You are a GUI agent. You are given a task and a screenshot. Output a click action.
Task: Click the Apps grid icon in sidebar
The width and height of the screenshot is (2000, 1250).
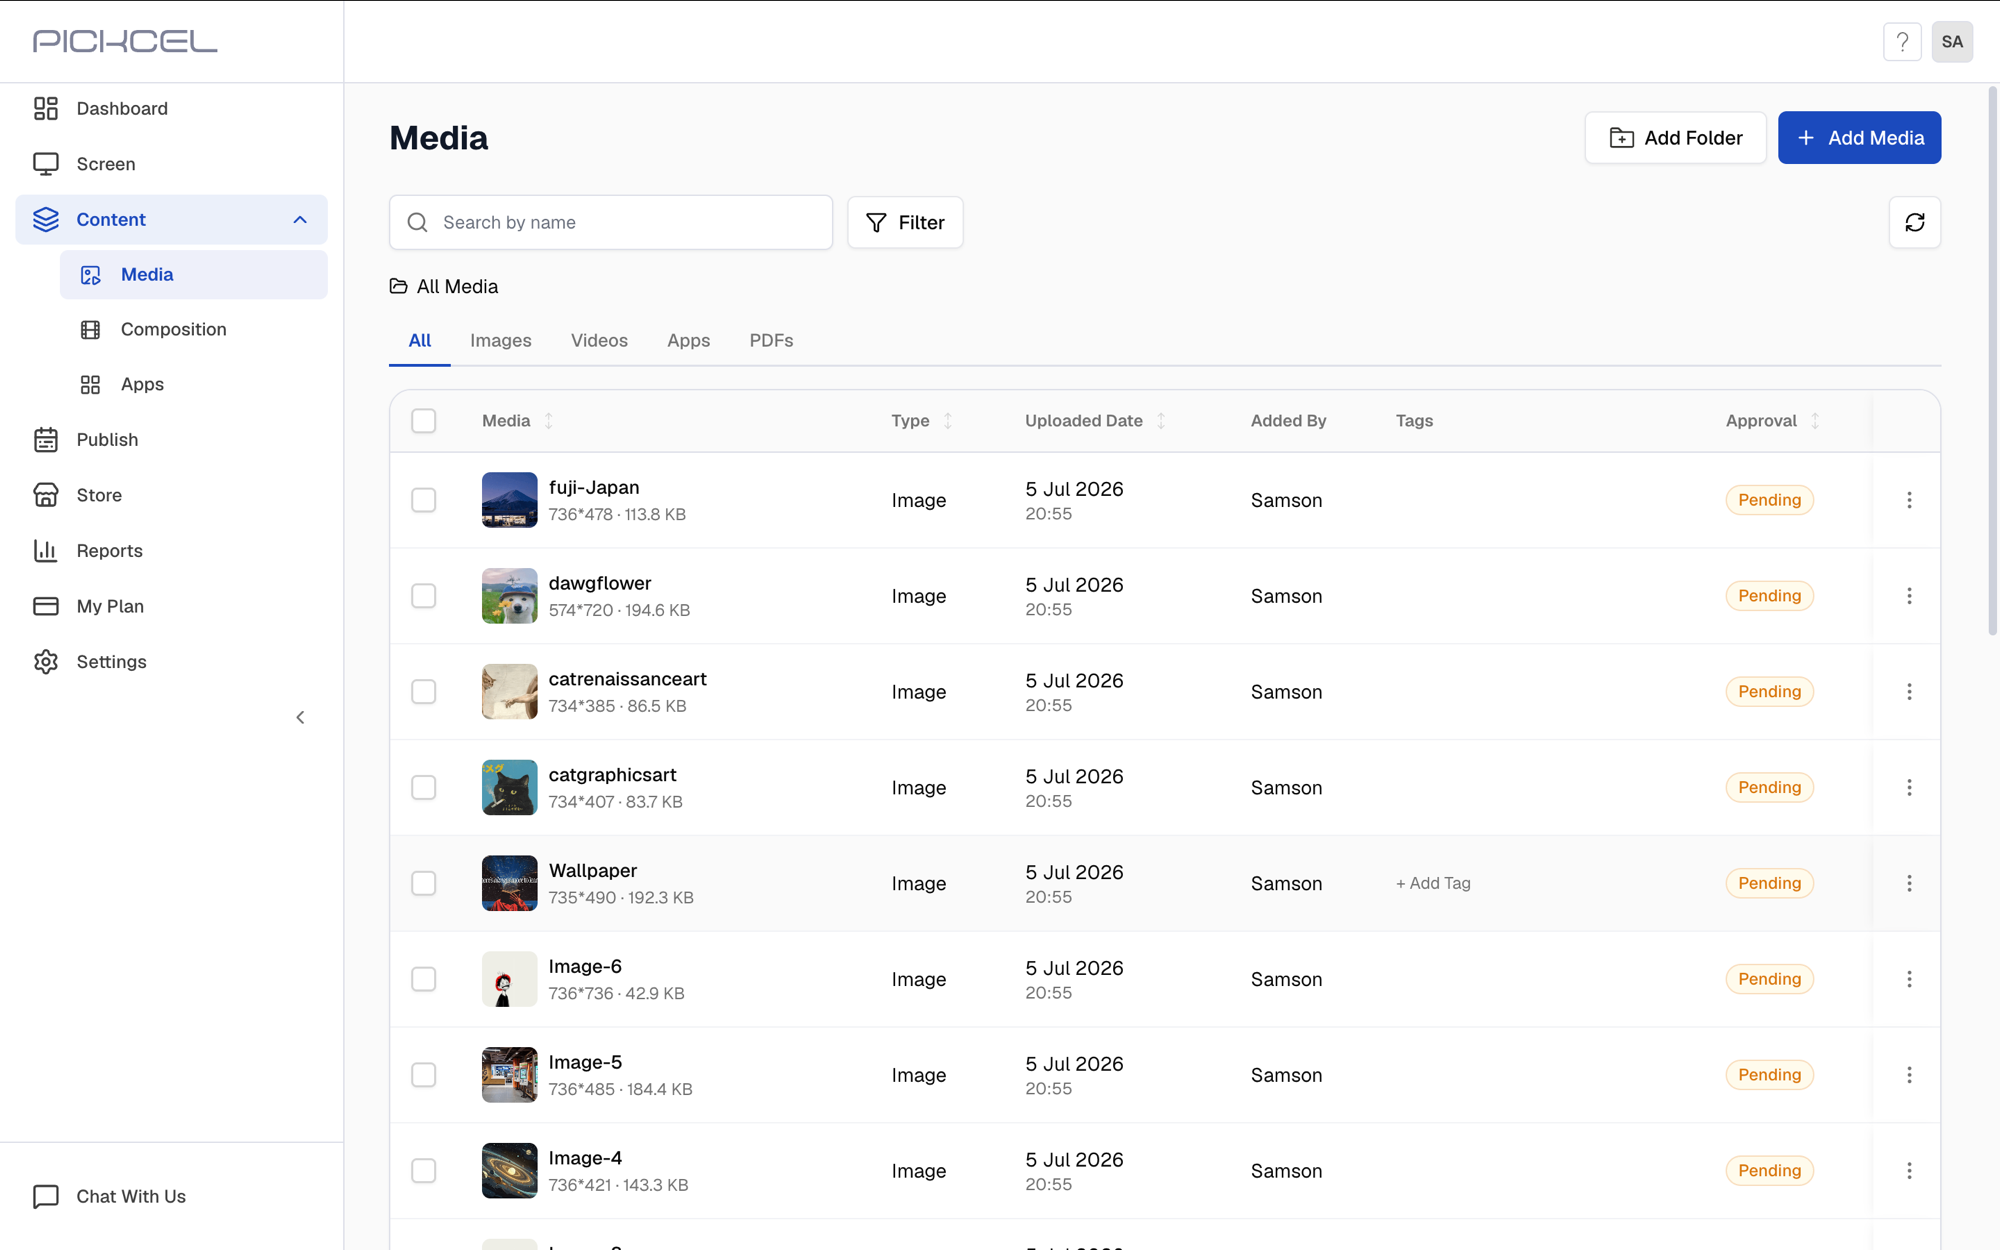90,384
